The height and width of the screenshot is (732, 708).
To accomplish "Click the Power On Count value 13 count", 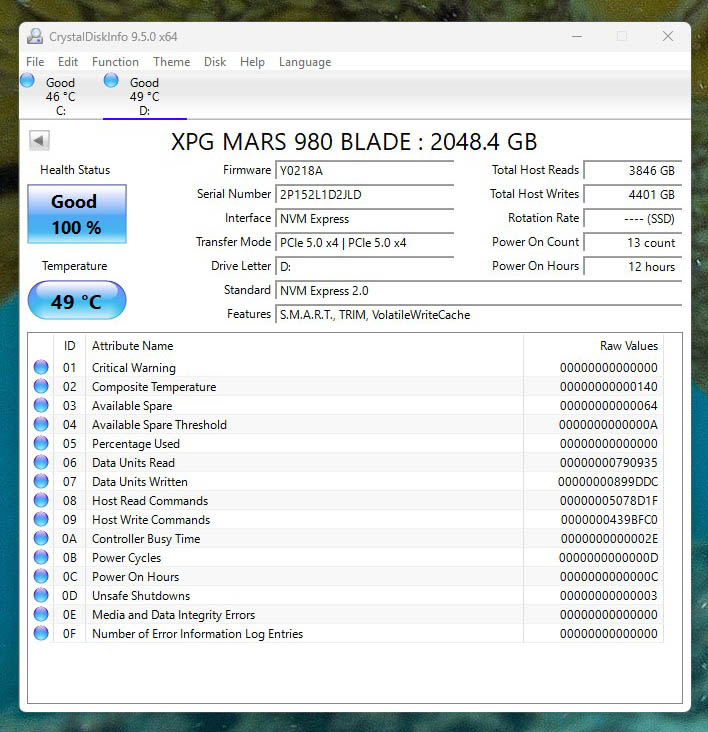I will [x=633, y=243].
